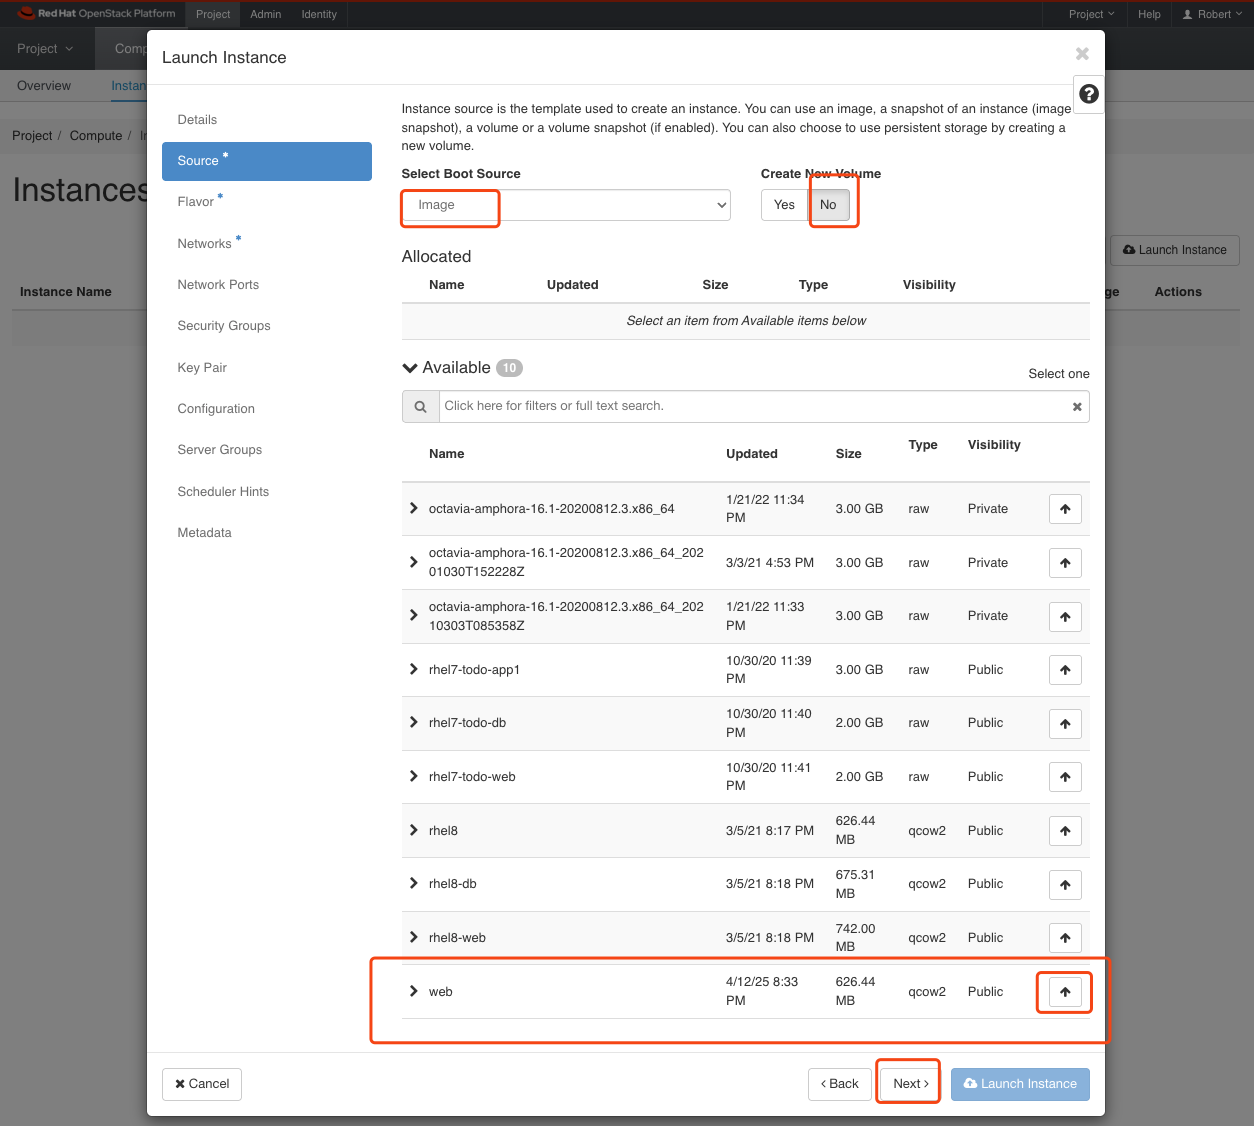This screenshot has width=1254, height=1126.
Task: Allocate the rhel8 image with its arrow button
Action: [1065, 831]
